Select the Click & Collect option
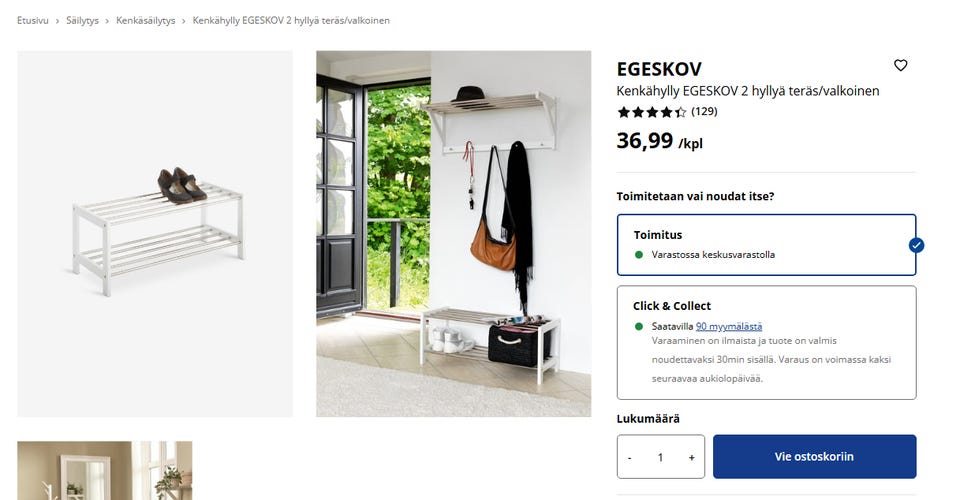 click(767, 343)
